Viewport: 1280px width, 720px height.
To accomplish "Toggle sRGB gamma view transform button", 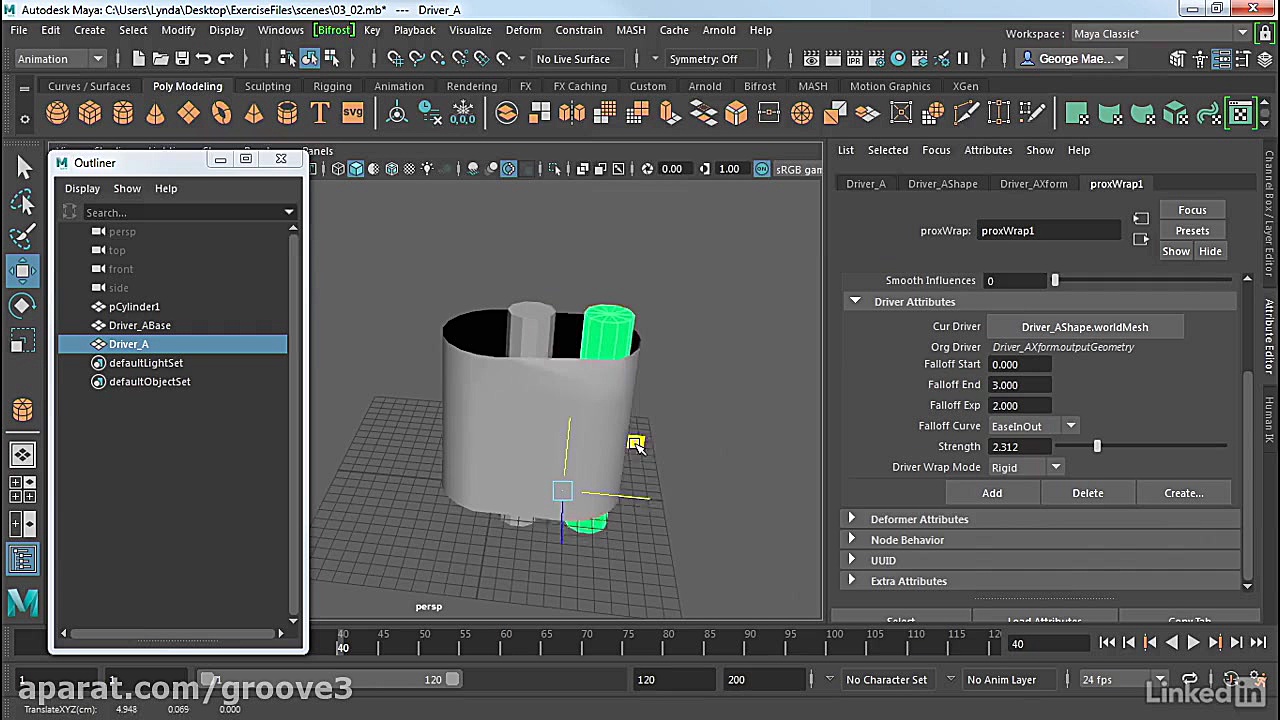I will click(762, 169).
